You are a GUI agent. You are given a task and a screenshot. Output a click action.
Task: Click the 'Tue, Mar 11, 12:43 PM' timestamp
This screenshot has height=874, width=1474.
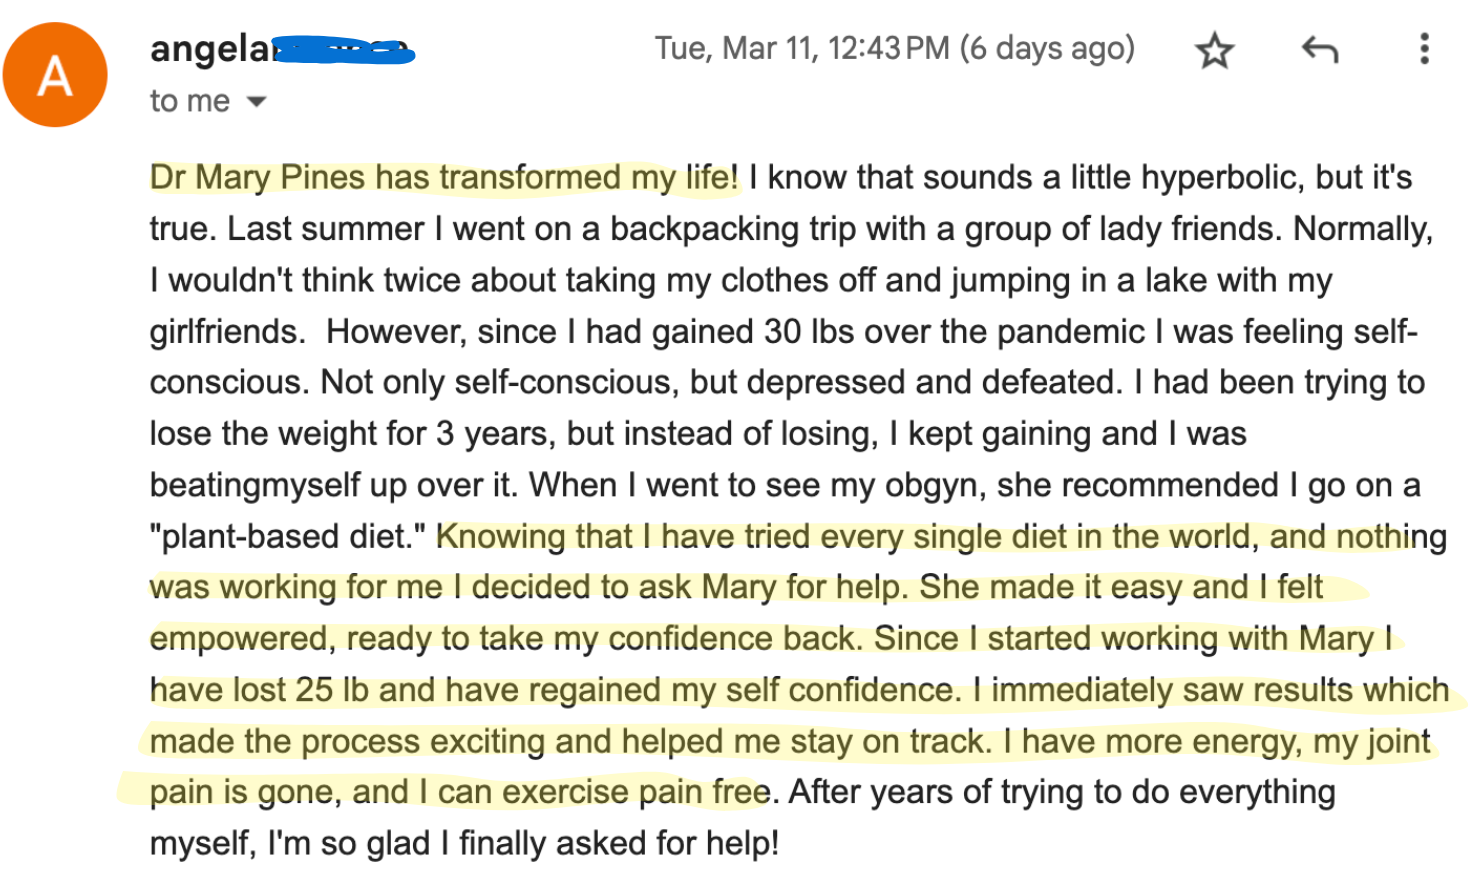click(x=801, y=48)
